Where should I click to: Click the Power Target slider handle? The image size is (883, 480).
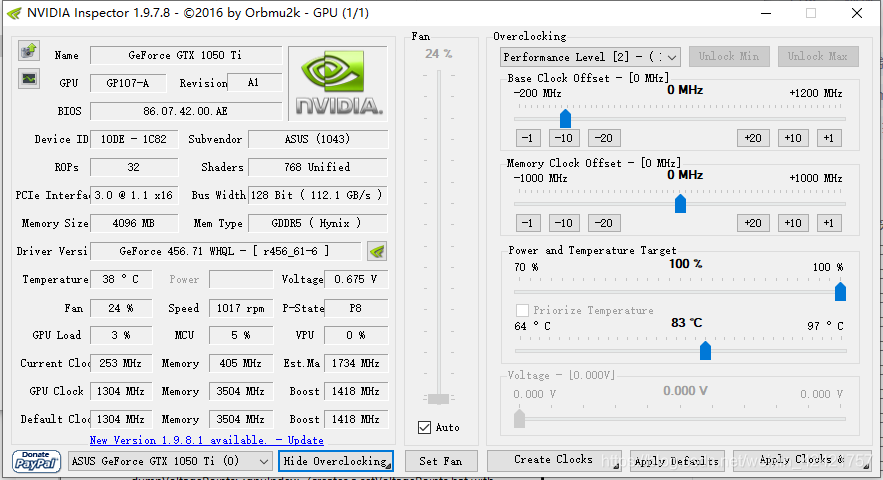click(x=840, y=291)
